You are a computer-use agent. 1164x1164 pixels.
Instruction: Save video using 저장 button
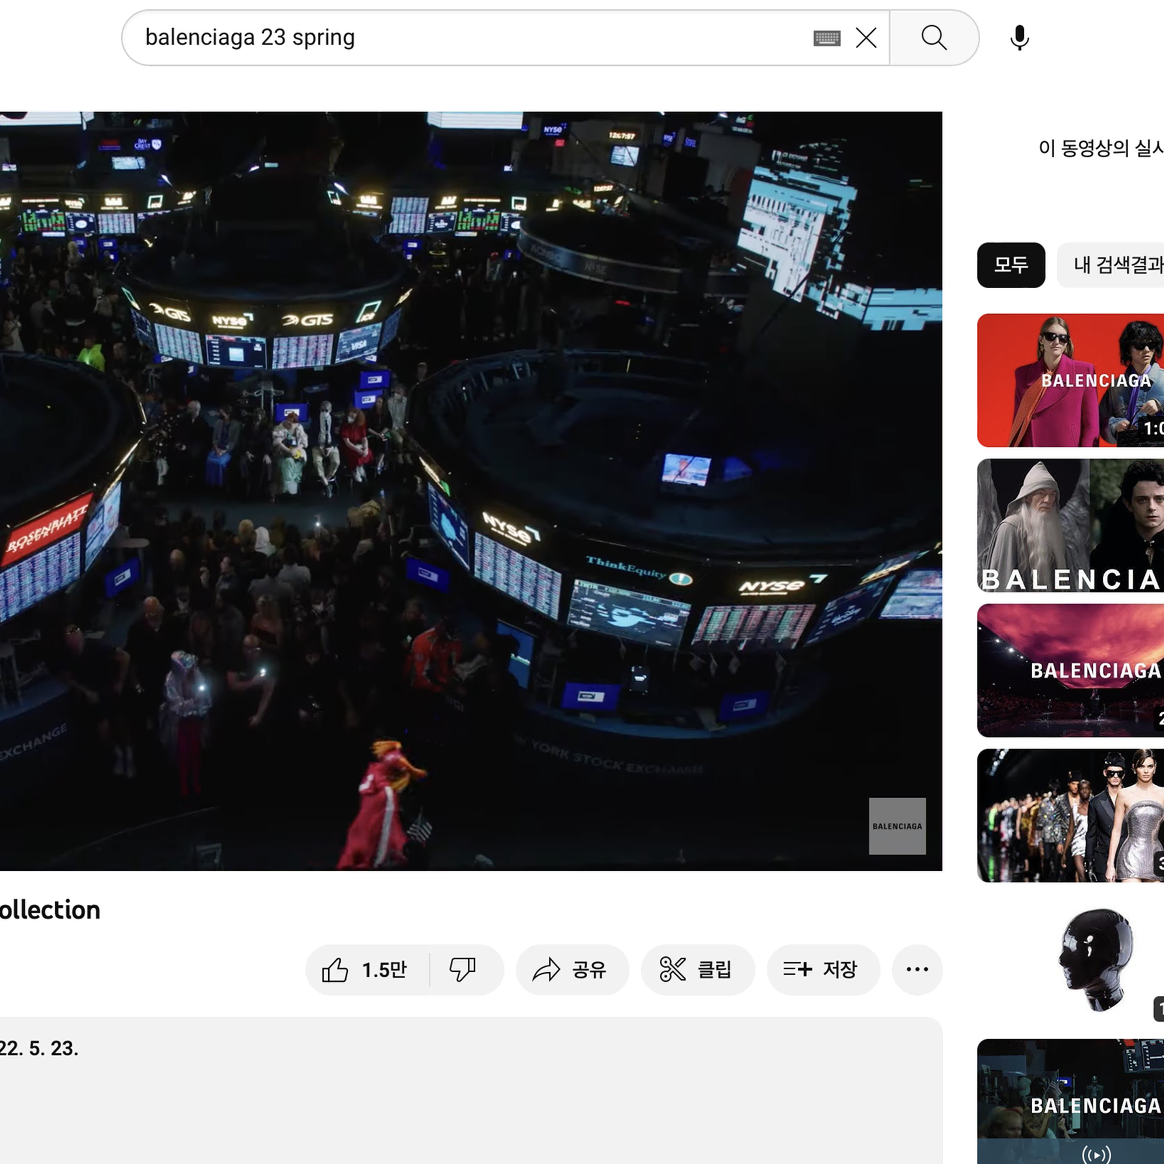(823, 970)
